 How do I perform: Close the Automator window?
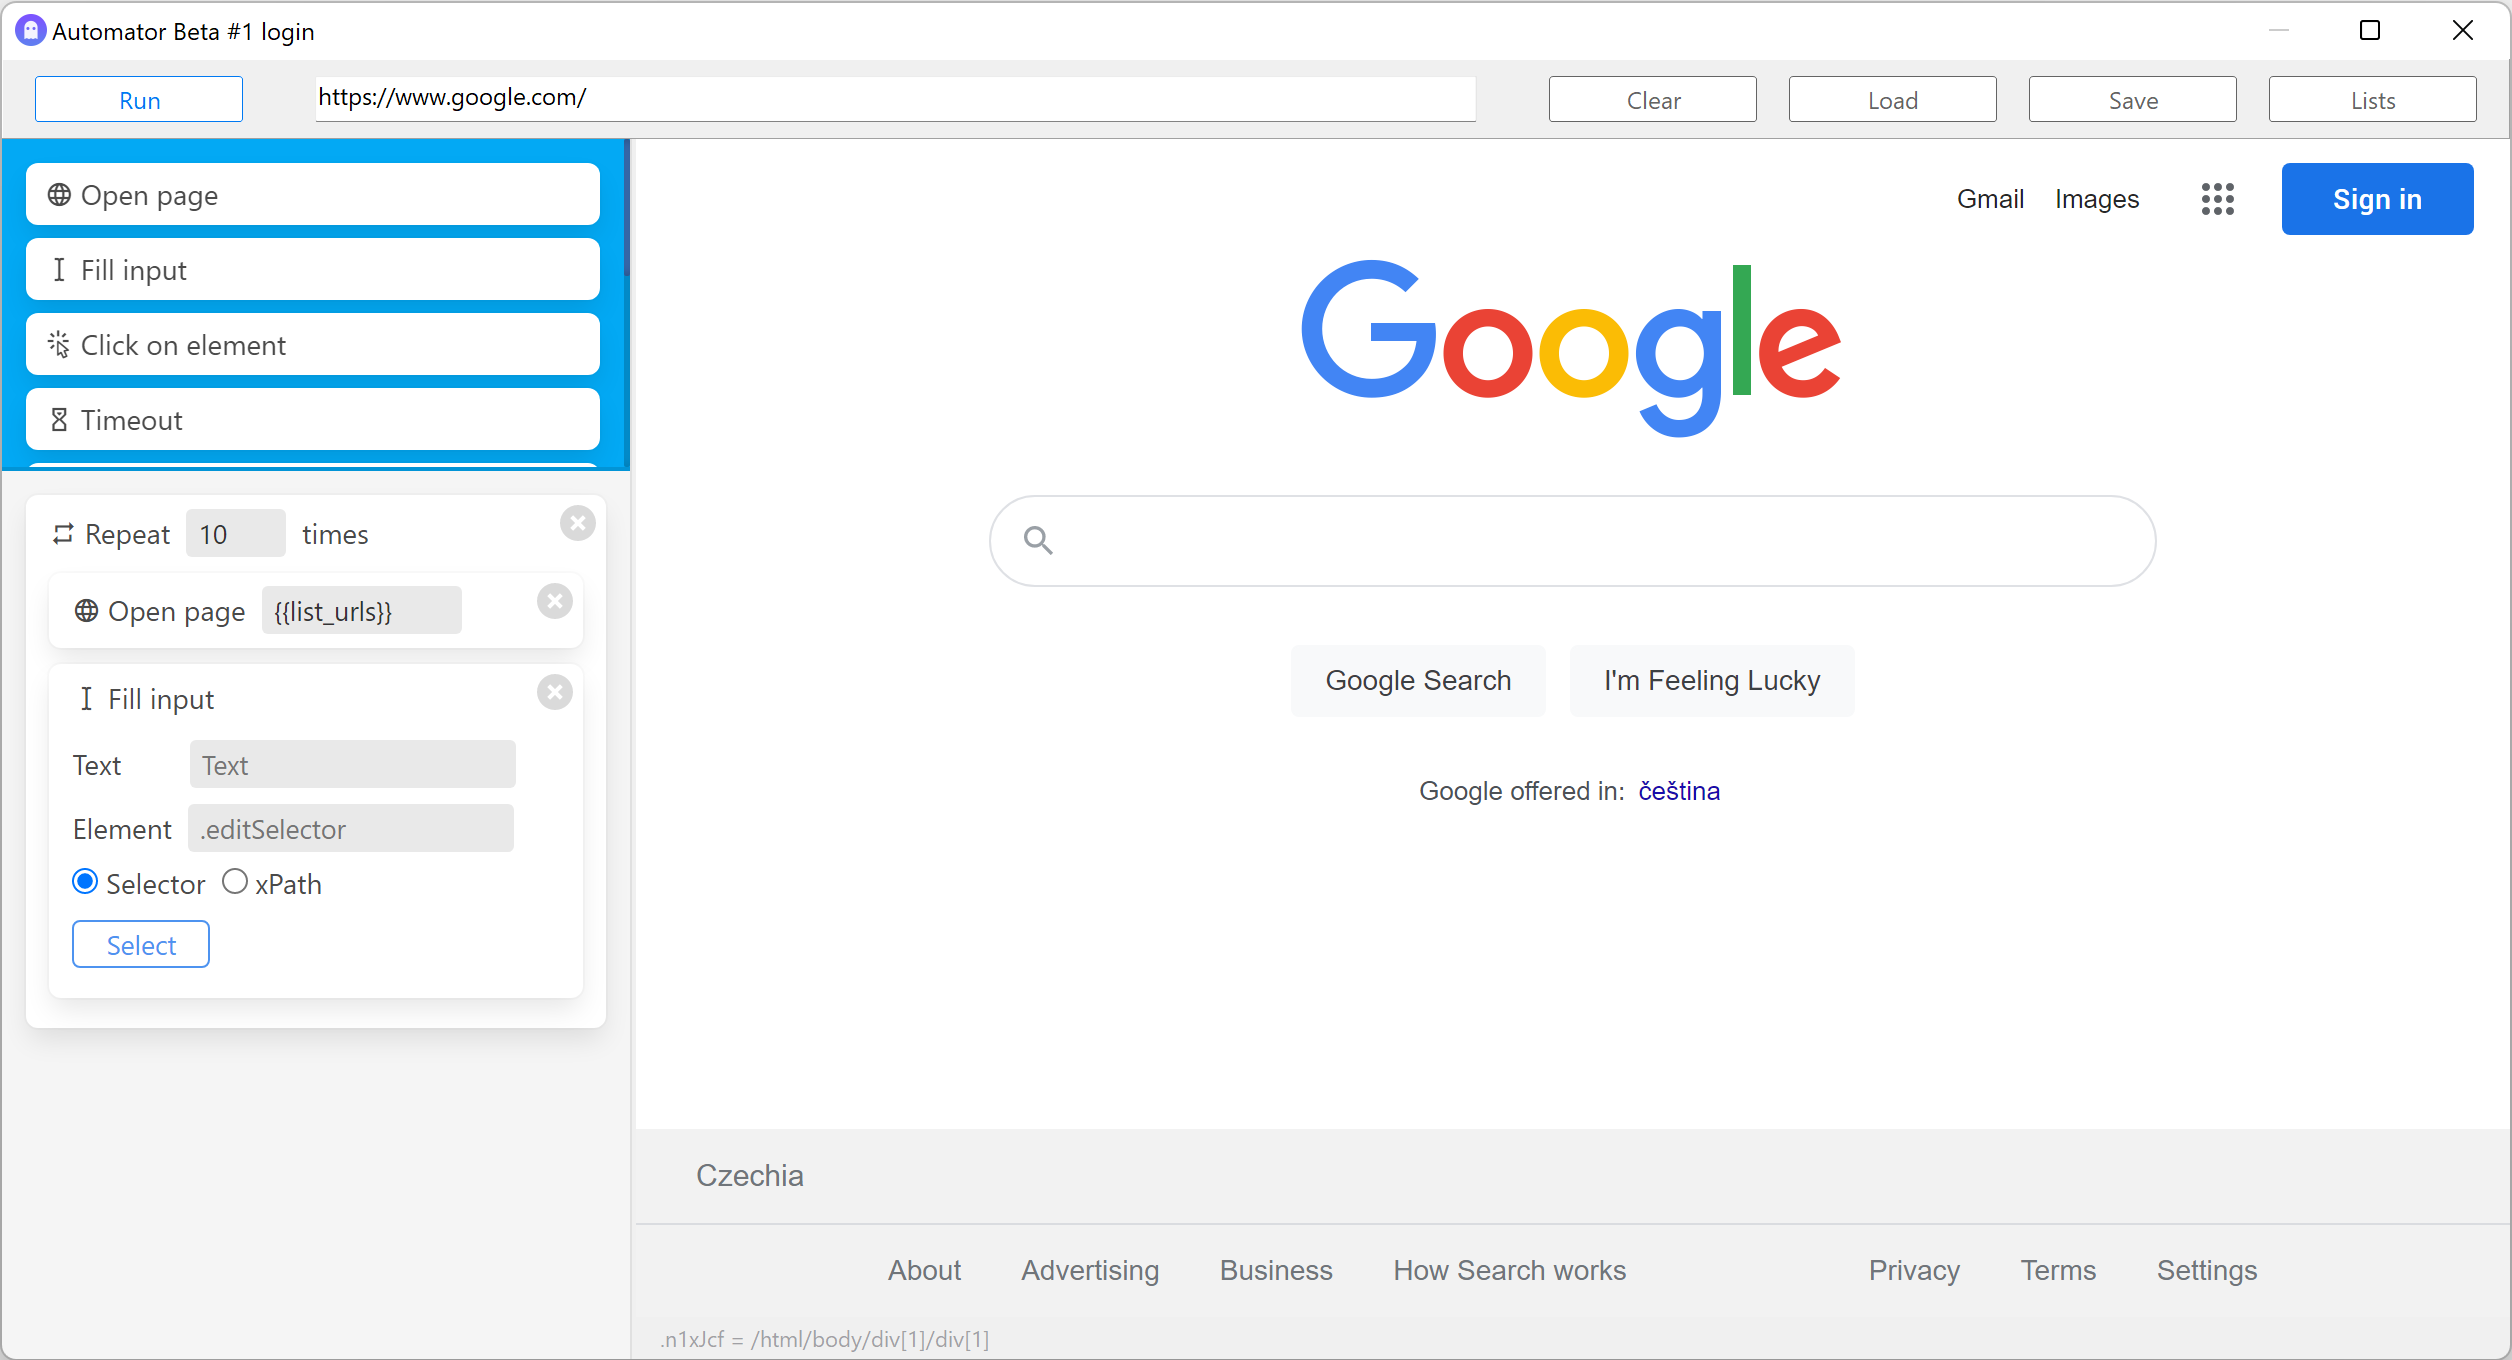tap(2463, 31)
